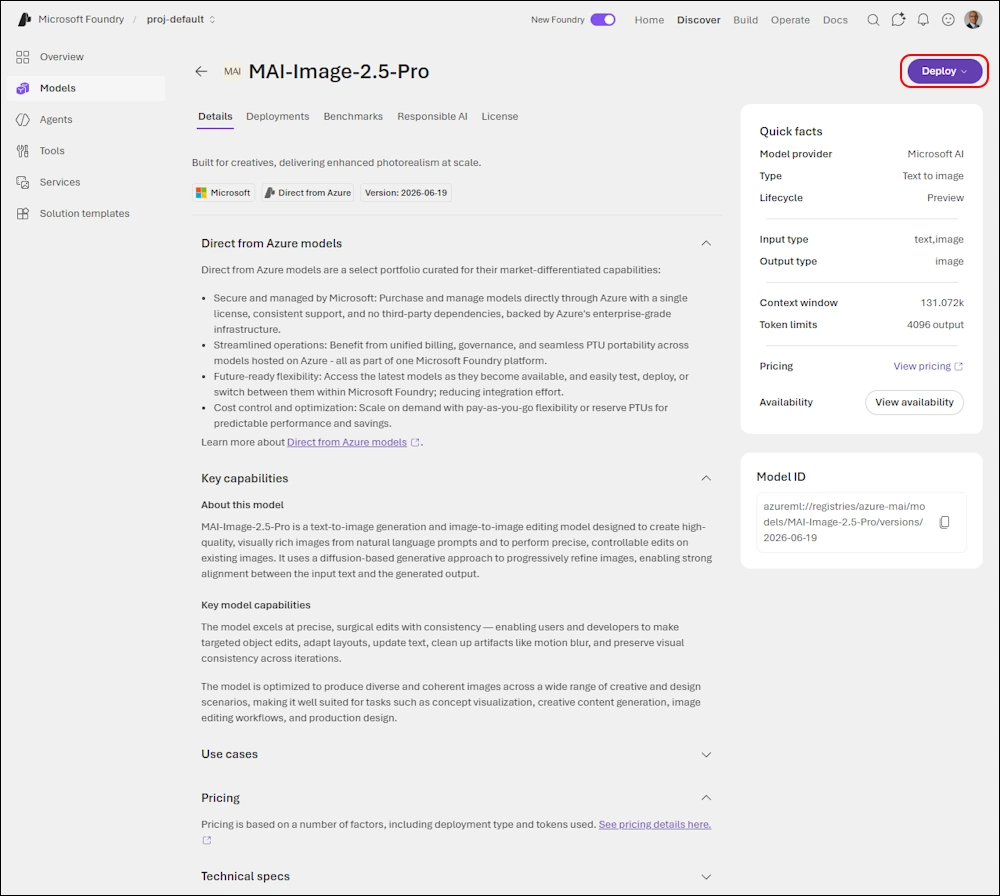Open the proj-default project switcher

point(181,19)
